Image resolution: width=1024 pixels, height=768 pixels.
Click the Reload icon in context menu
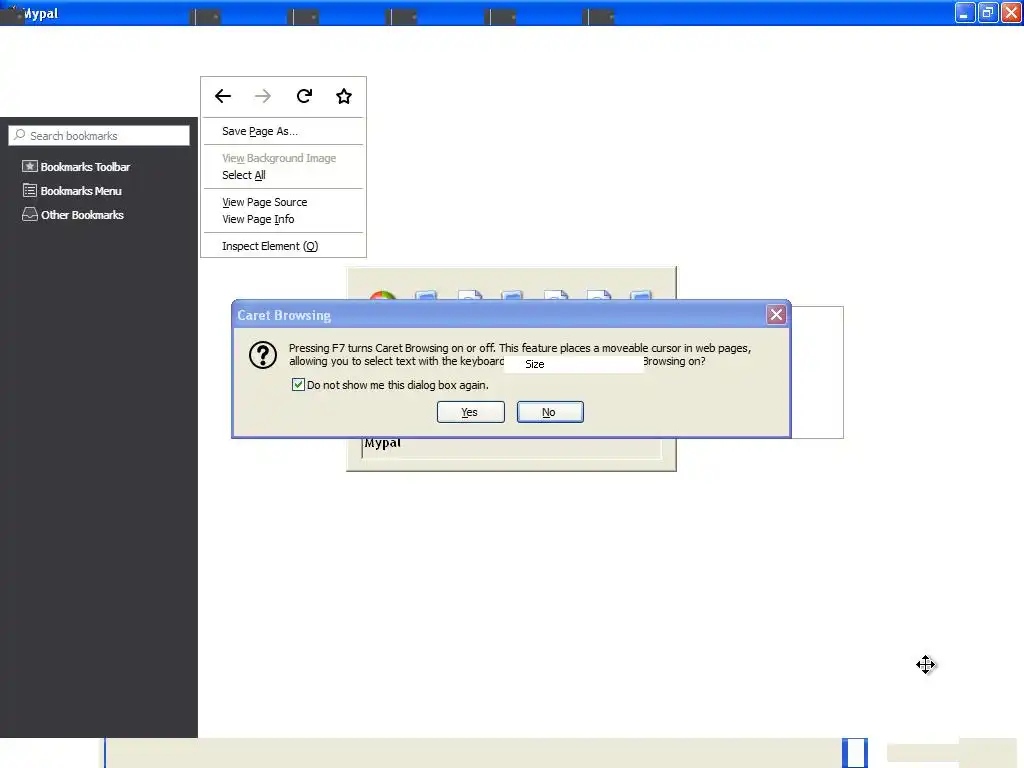point(304,97)
